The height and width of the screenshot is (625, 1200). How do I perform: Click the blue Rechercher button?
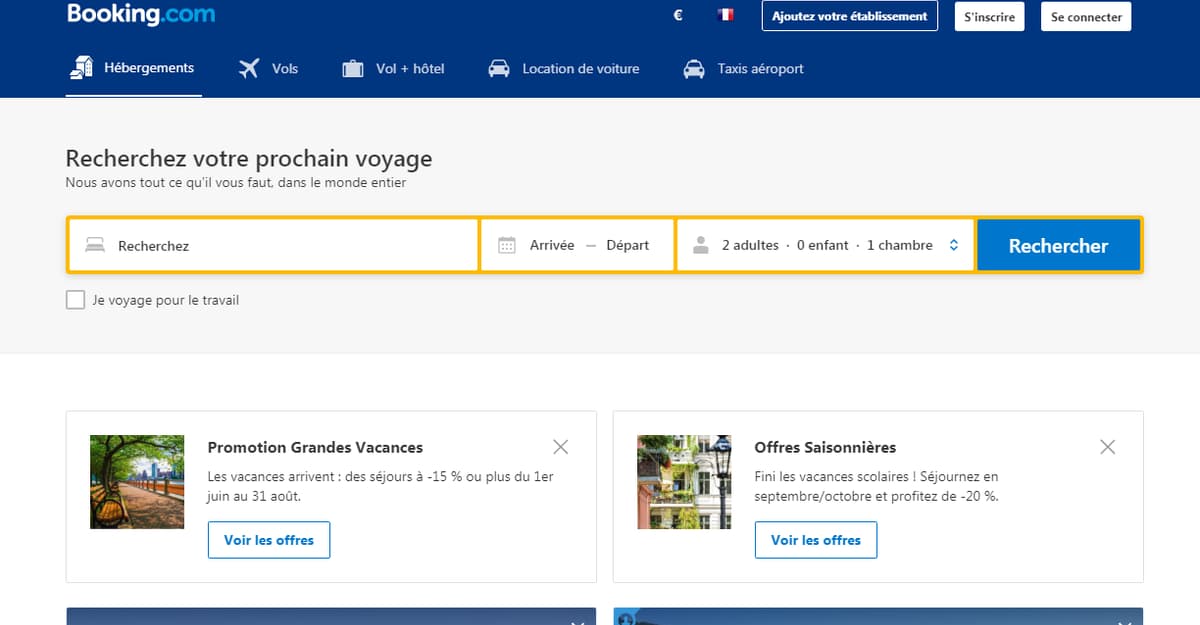1058,245
